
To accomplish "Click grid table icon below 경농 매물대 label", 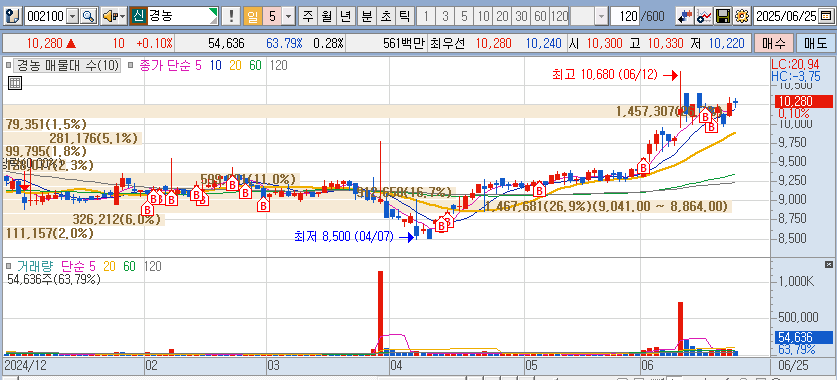I will 14,83.
